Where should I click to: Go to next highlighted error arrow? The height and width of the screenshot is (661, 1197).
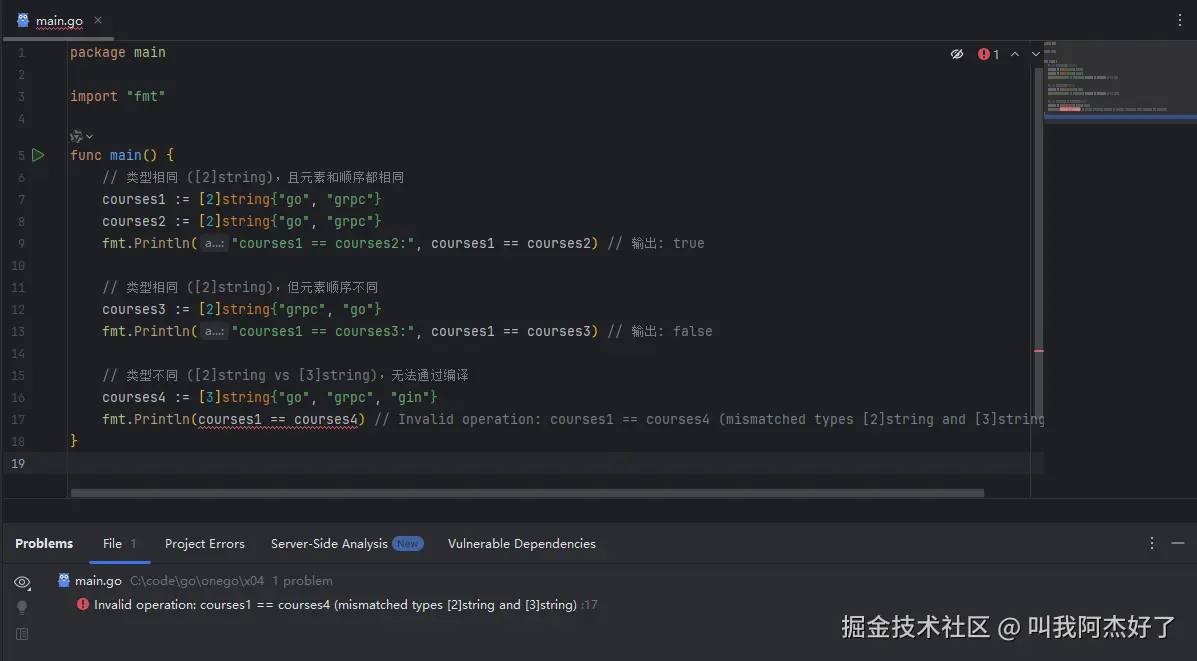coord(1035,54)
